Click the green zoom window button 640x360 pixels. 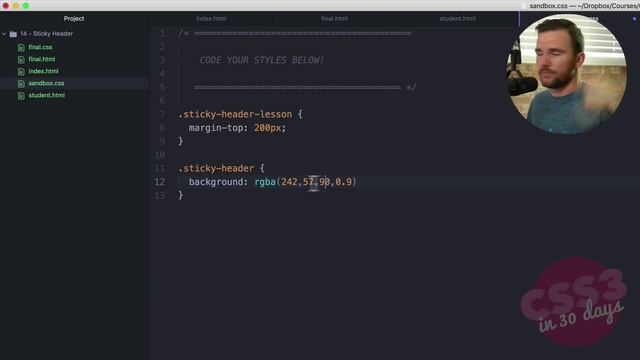(26, 6)
